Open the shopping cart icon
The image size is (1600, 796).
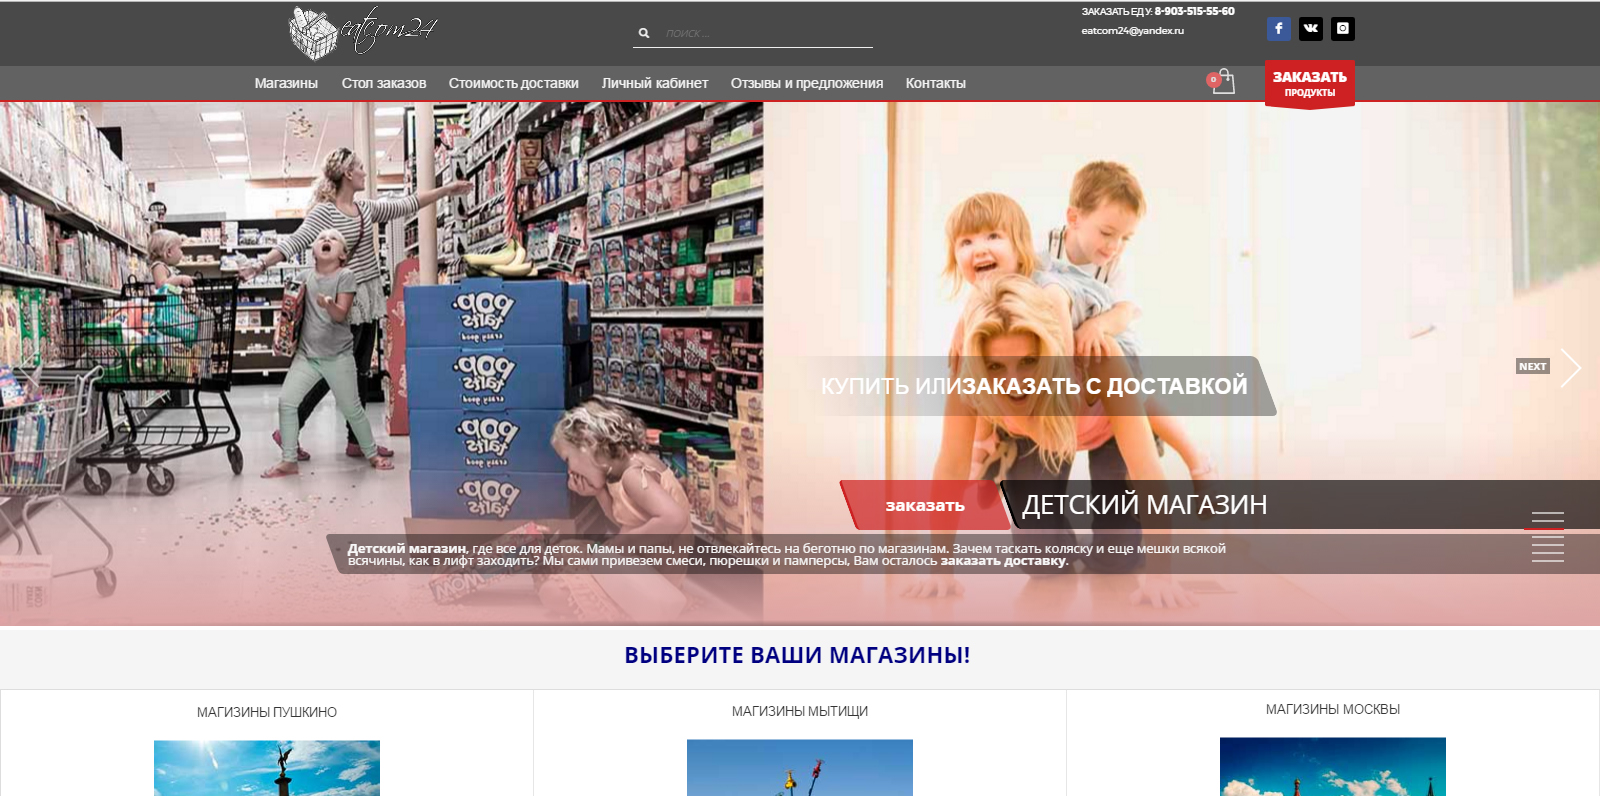[x=1222, y=82]
